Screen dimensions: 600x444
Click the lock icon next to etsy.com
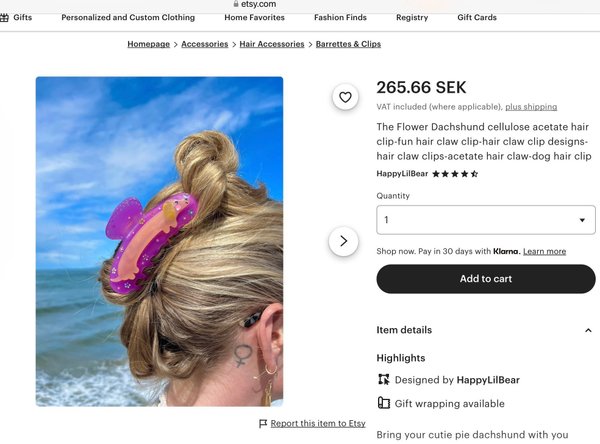pos(236,4)
